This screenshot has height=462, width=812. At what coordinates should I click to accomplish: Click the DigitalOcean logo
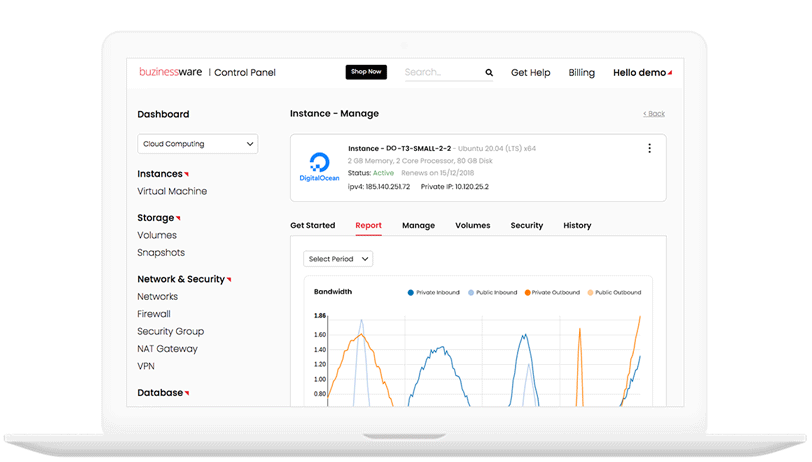coord(320,167)
